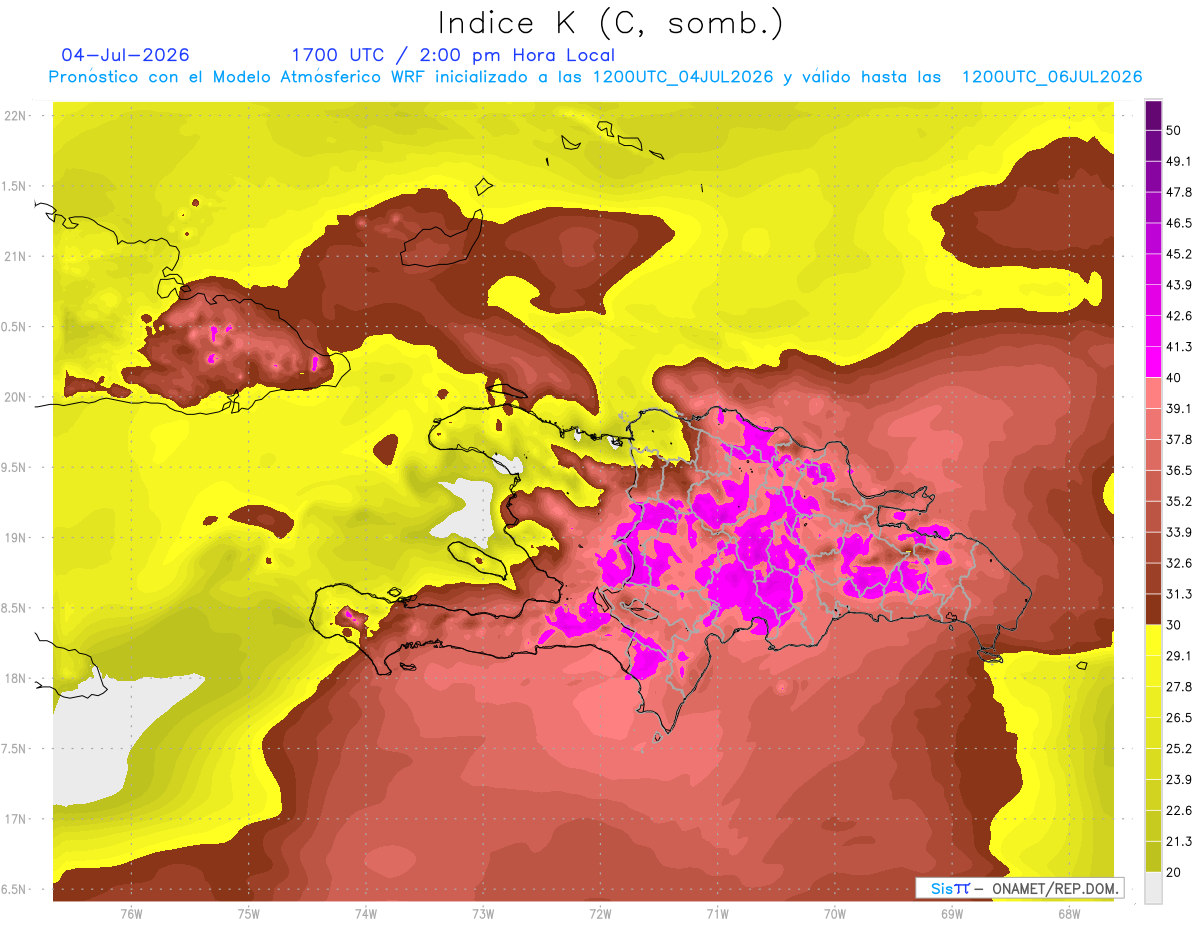Select the bright yellow swatch between 29.1 and 30
Image resolution: width=1200 pixels, height=927 pixels.
[1153, 640]
